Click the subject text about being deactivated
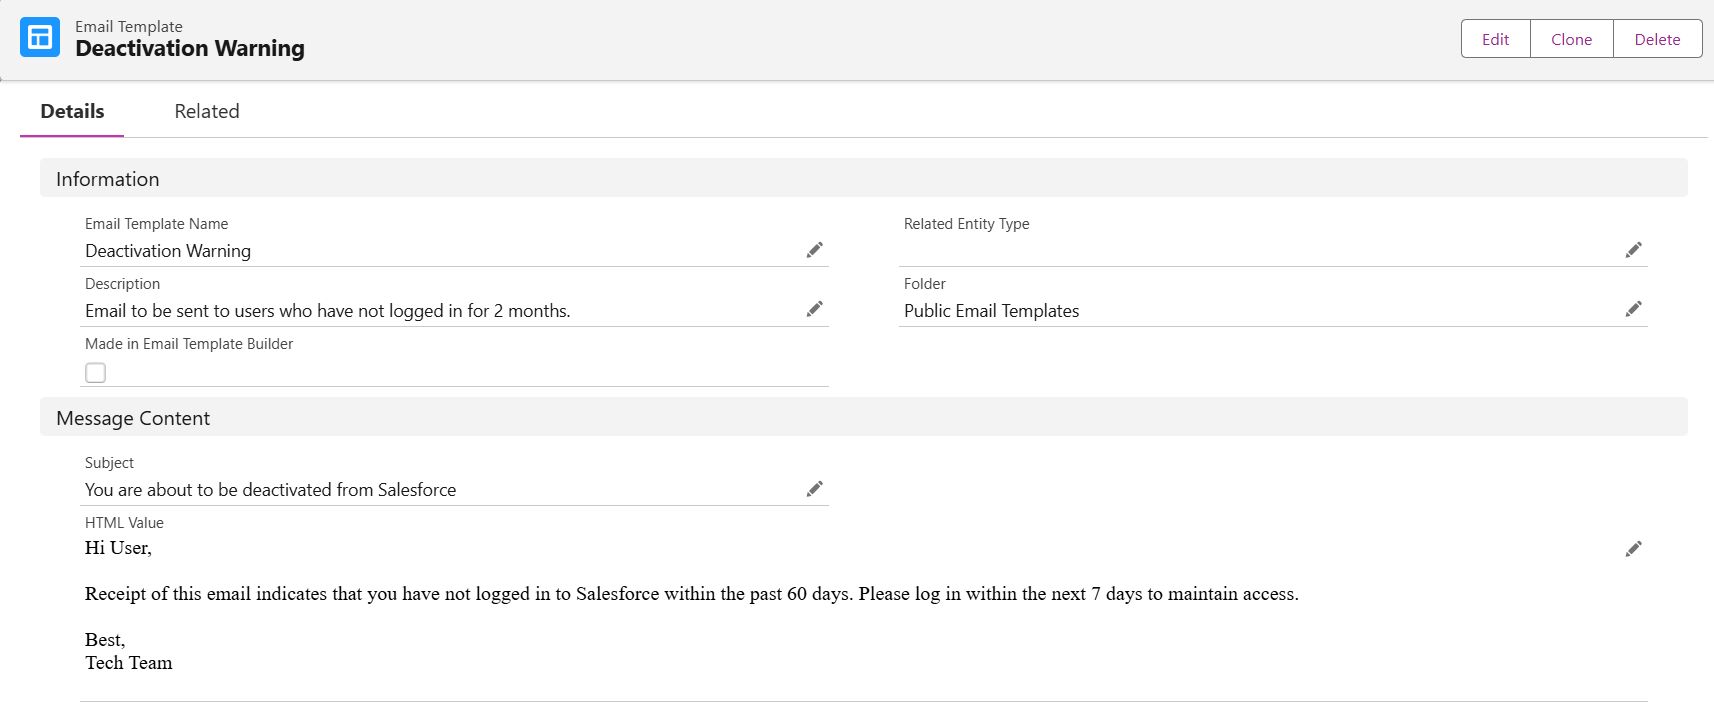The width and height of the screenshot is (1714, 707). [270, 490]
